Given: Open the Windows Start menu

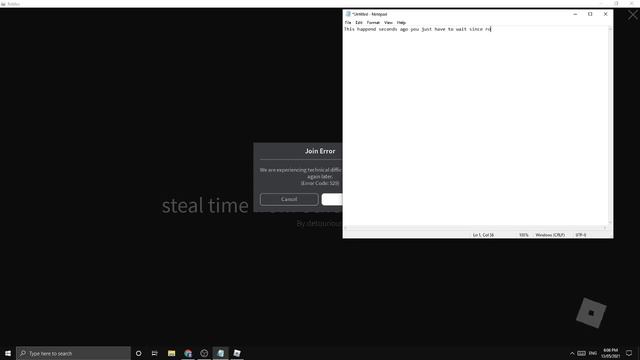Looking at the screenshot, I should coord(8,353).
